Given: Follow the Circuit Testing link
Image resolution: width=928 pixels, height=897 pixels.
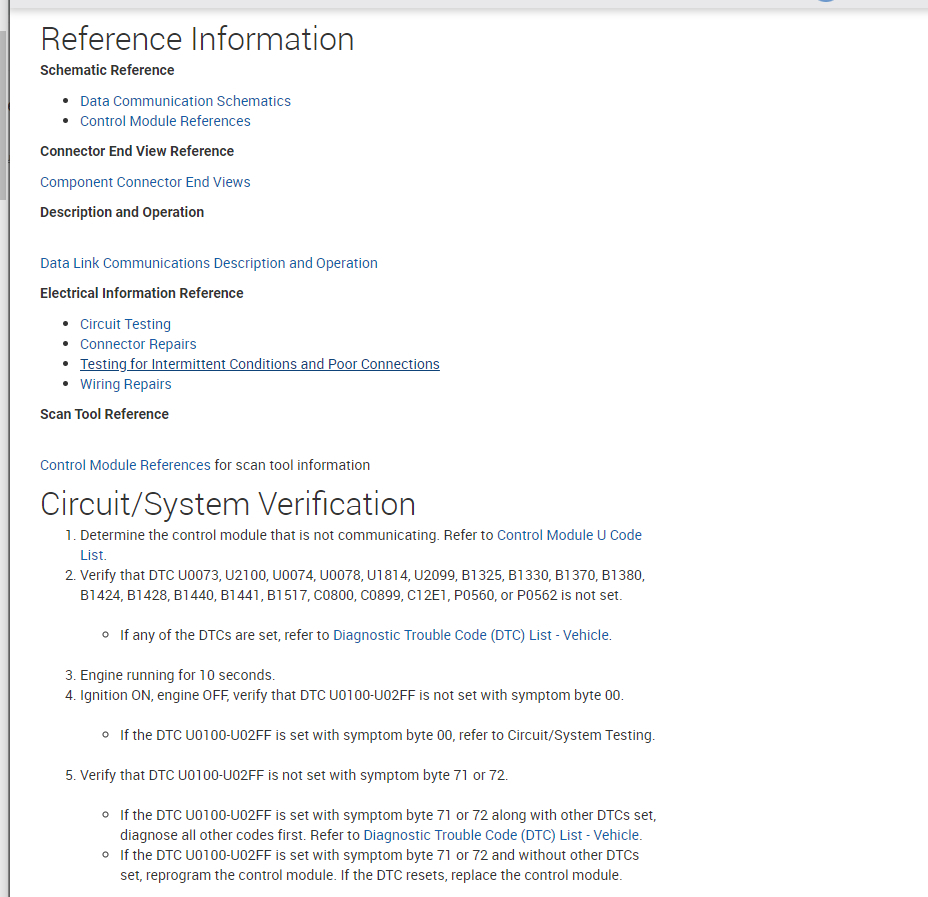Looking at the screenshot, I should point(125,324).
